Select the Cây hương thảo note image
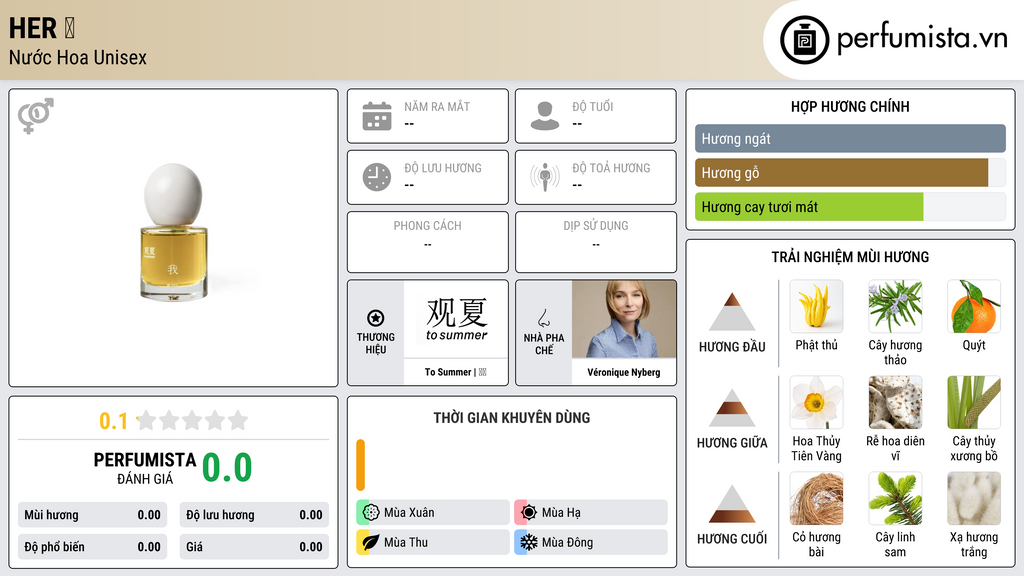 (x=895, y=306)
